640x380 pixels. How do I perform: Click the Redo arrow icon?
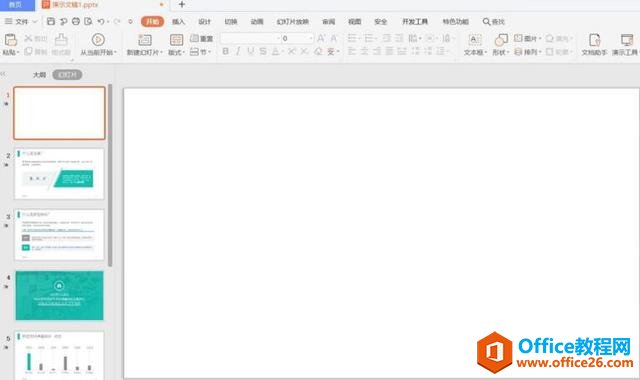click(117, 21)
